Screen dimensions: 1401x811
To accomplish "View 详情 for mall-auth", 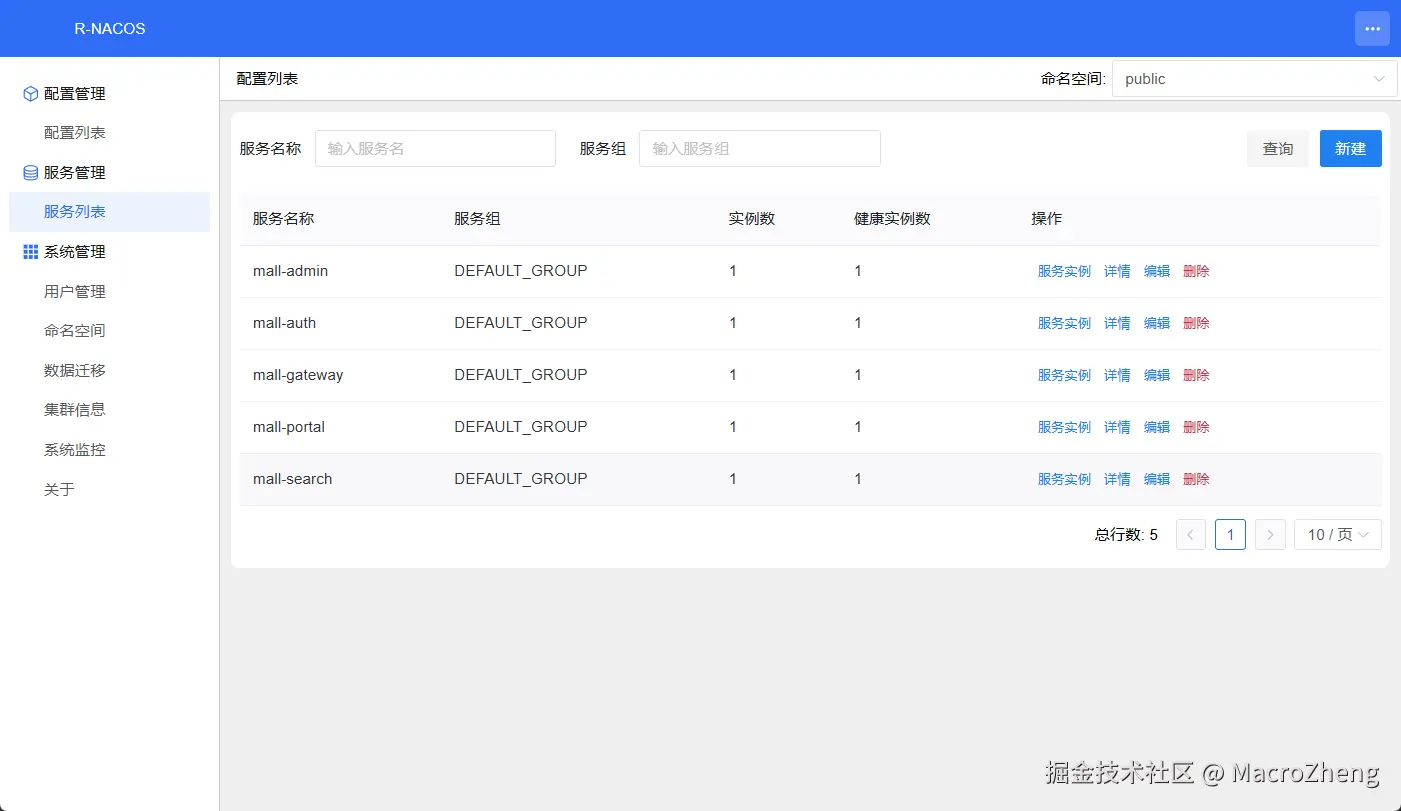I will tap(1117, 323).
